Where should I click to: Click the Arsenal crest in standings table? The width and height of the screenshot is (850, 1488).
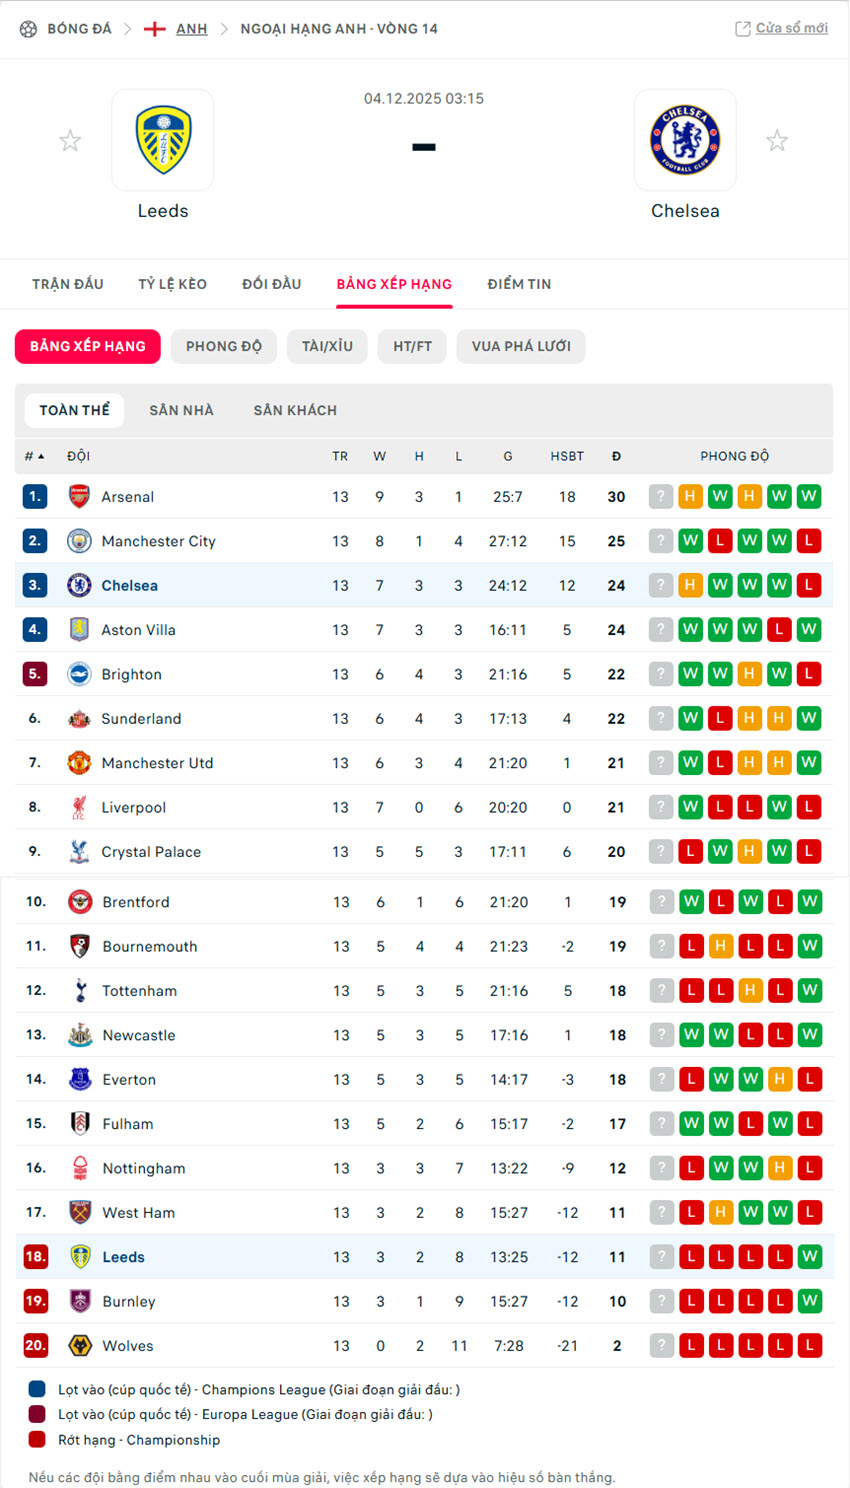tap(79, 497)
